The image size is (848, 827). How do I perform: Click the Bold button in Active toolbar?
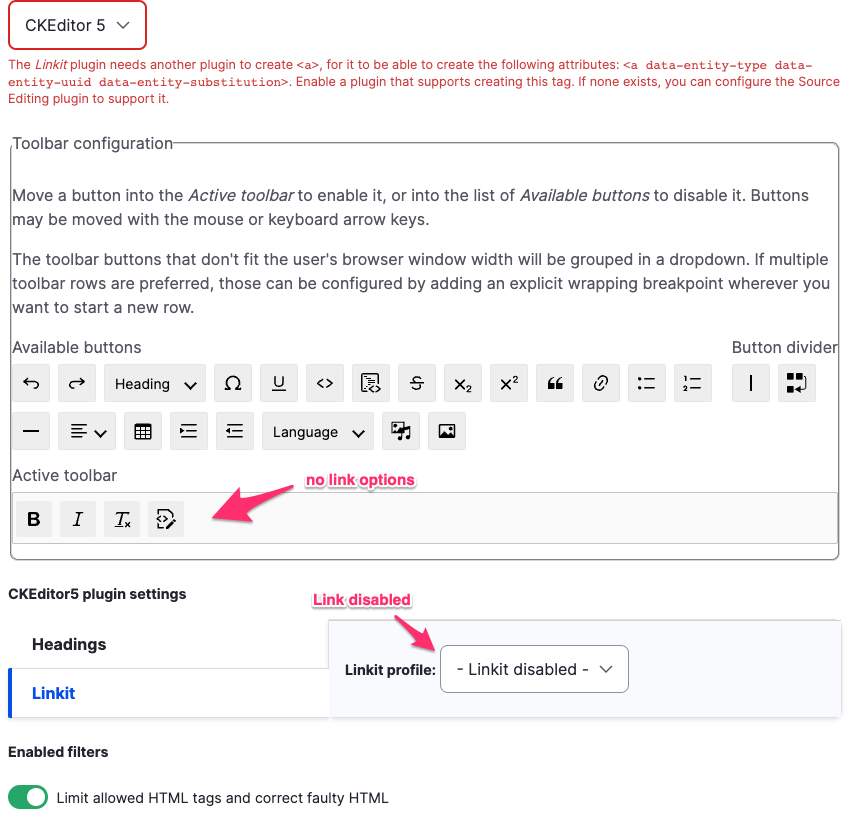34,519
